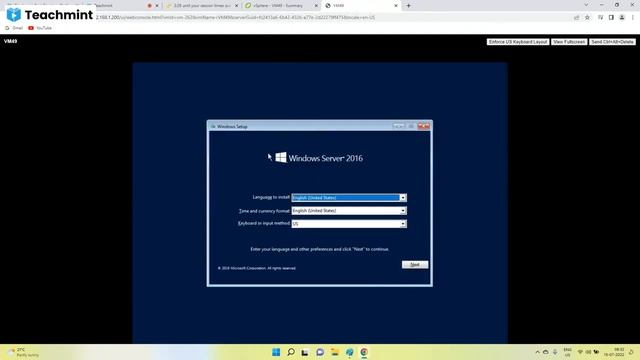This screenshot has width=640, height=360.
Task: Open the notifications bell icon
Action: tap(631, 352)
